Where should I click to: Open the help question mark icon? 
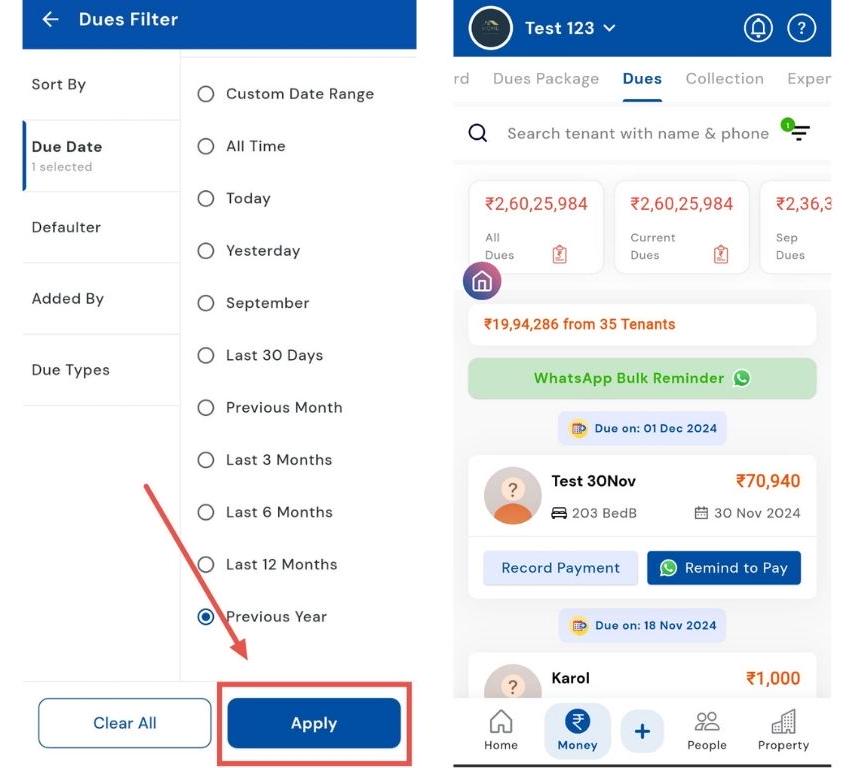(801, 28)
